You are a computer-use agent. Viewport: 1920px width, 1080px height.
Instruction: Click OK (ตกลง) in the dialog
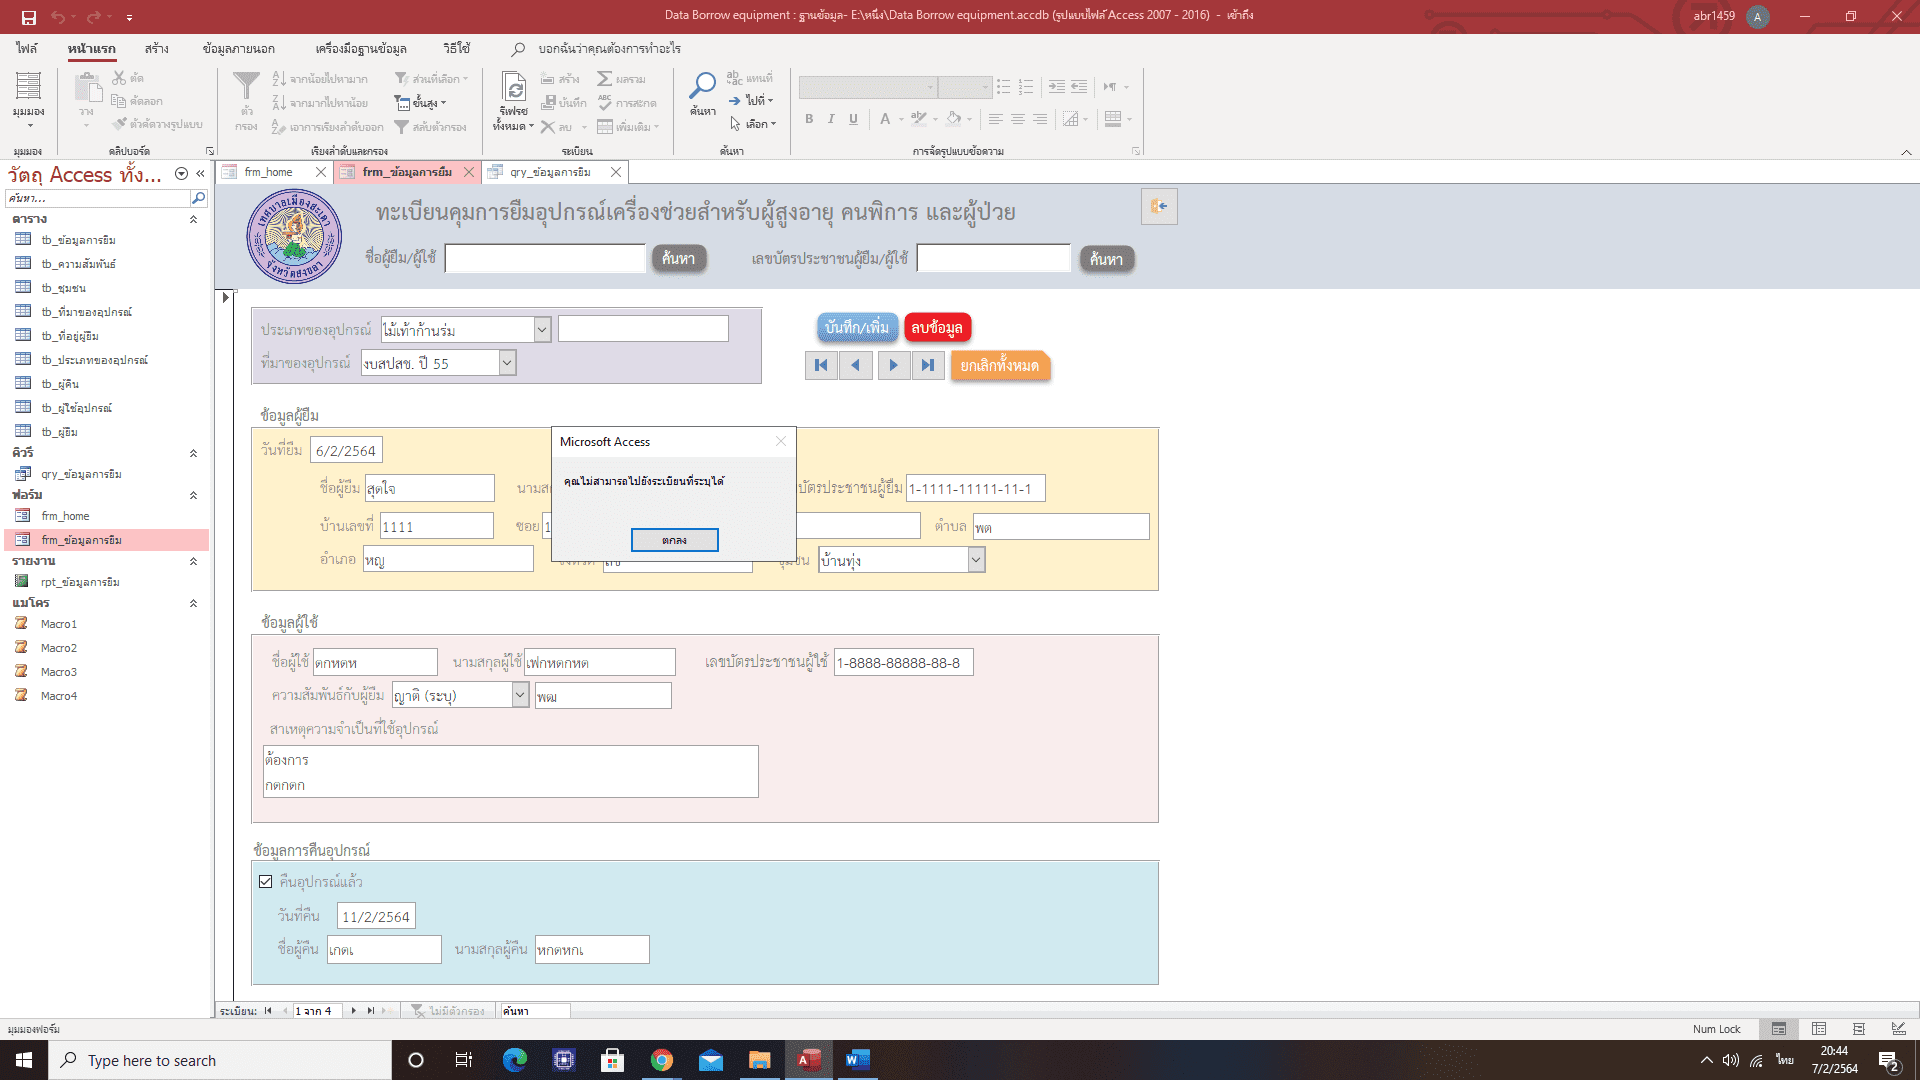(675, 540)
